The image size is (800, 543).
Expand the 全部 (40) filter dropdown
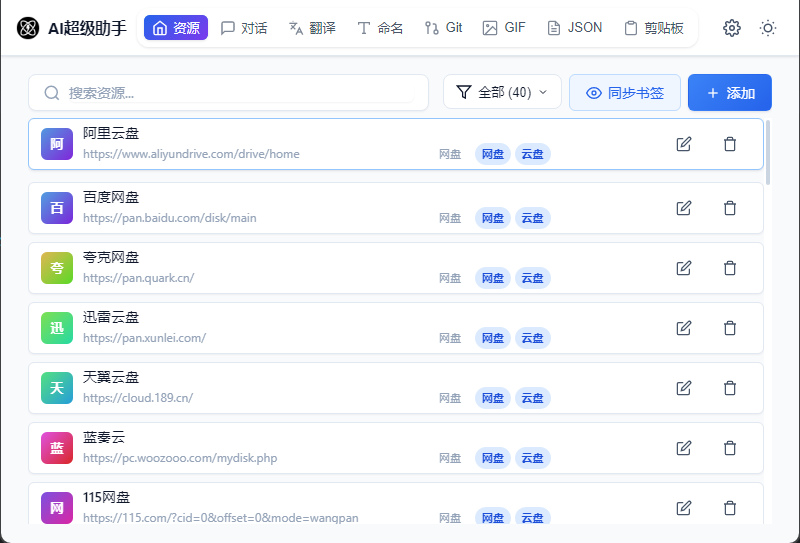click(502, 93)
